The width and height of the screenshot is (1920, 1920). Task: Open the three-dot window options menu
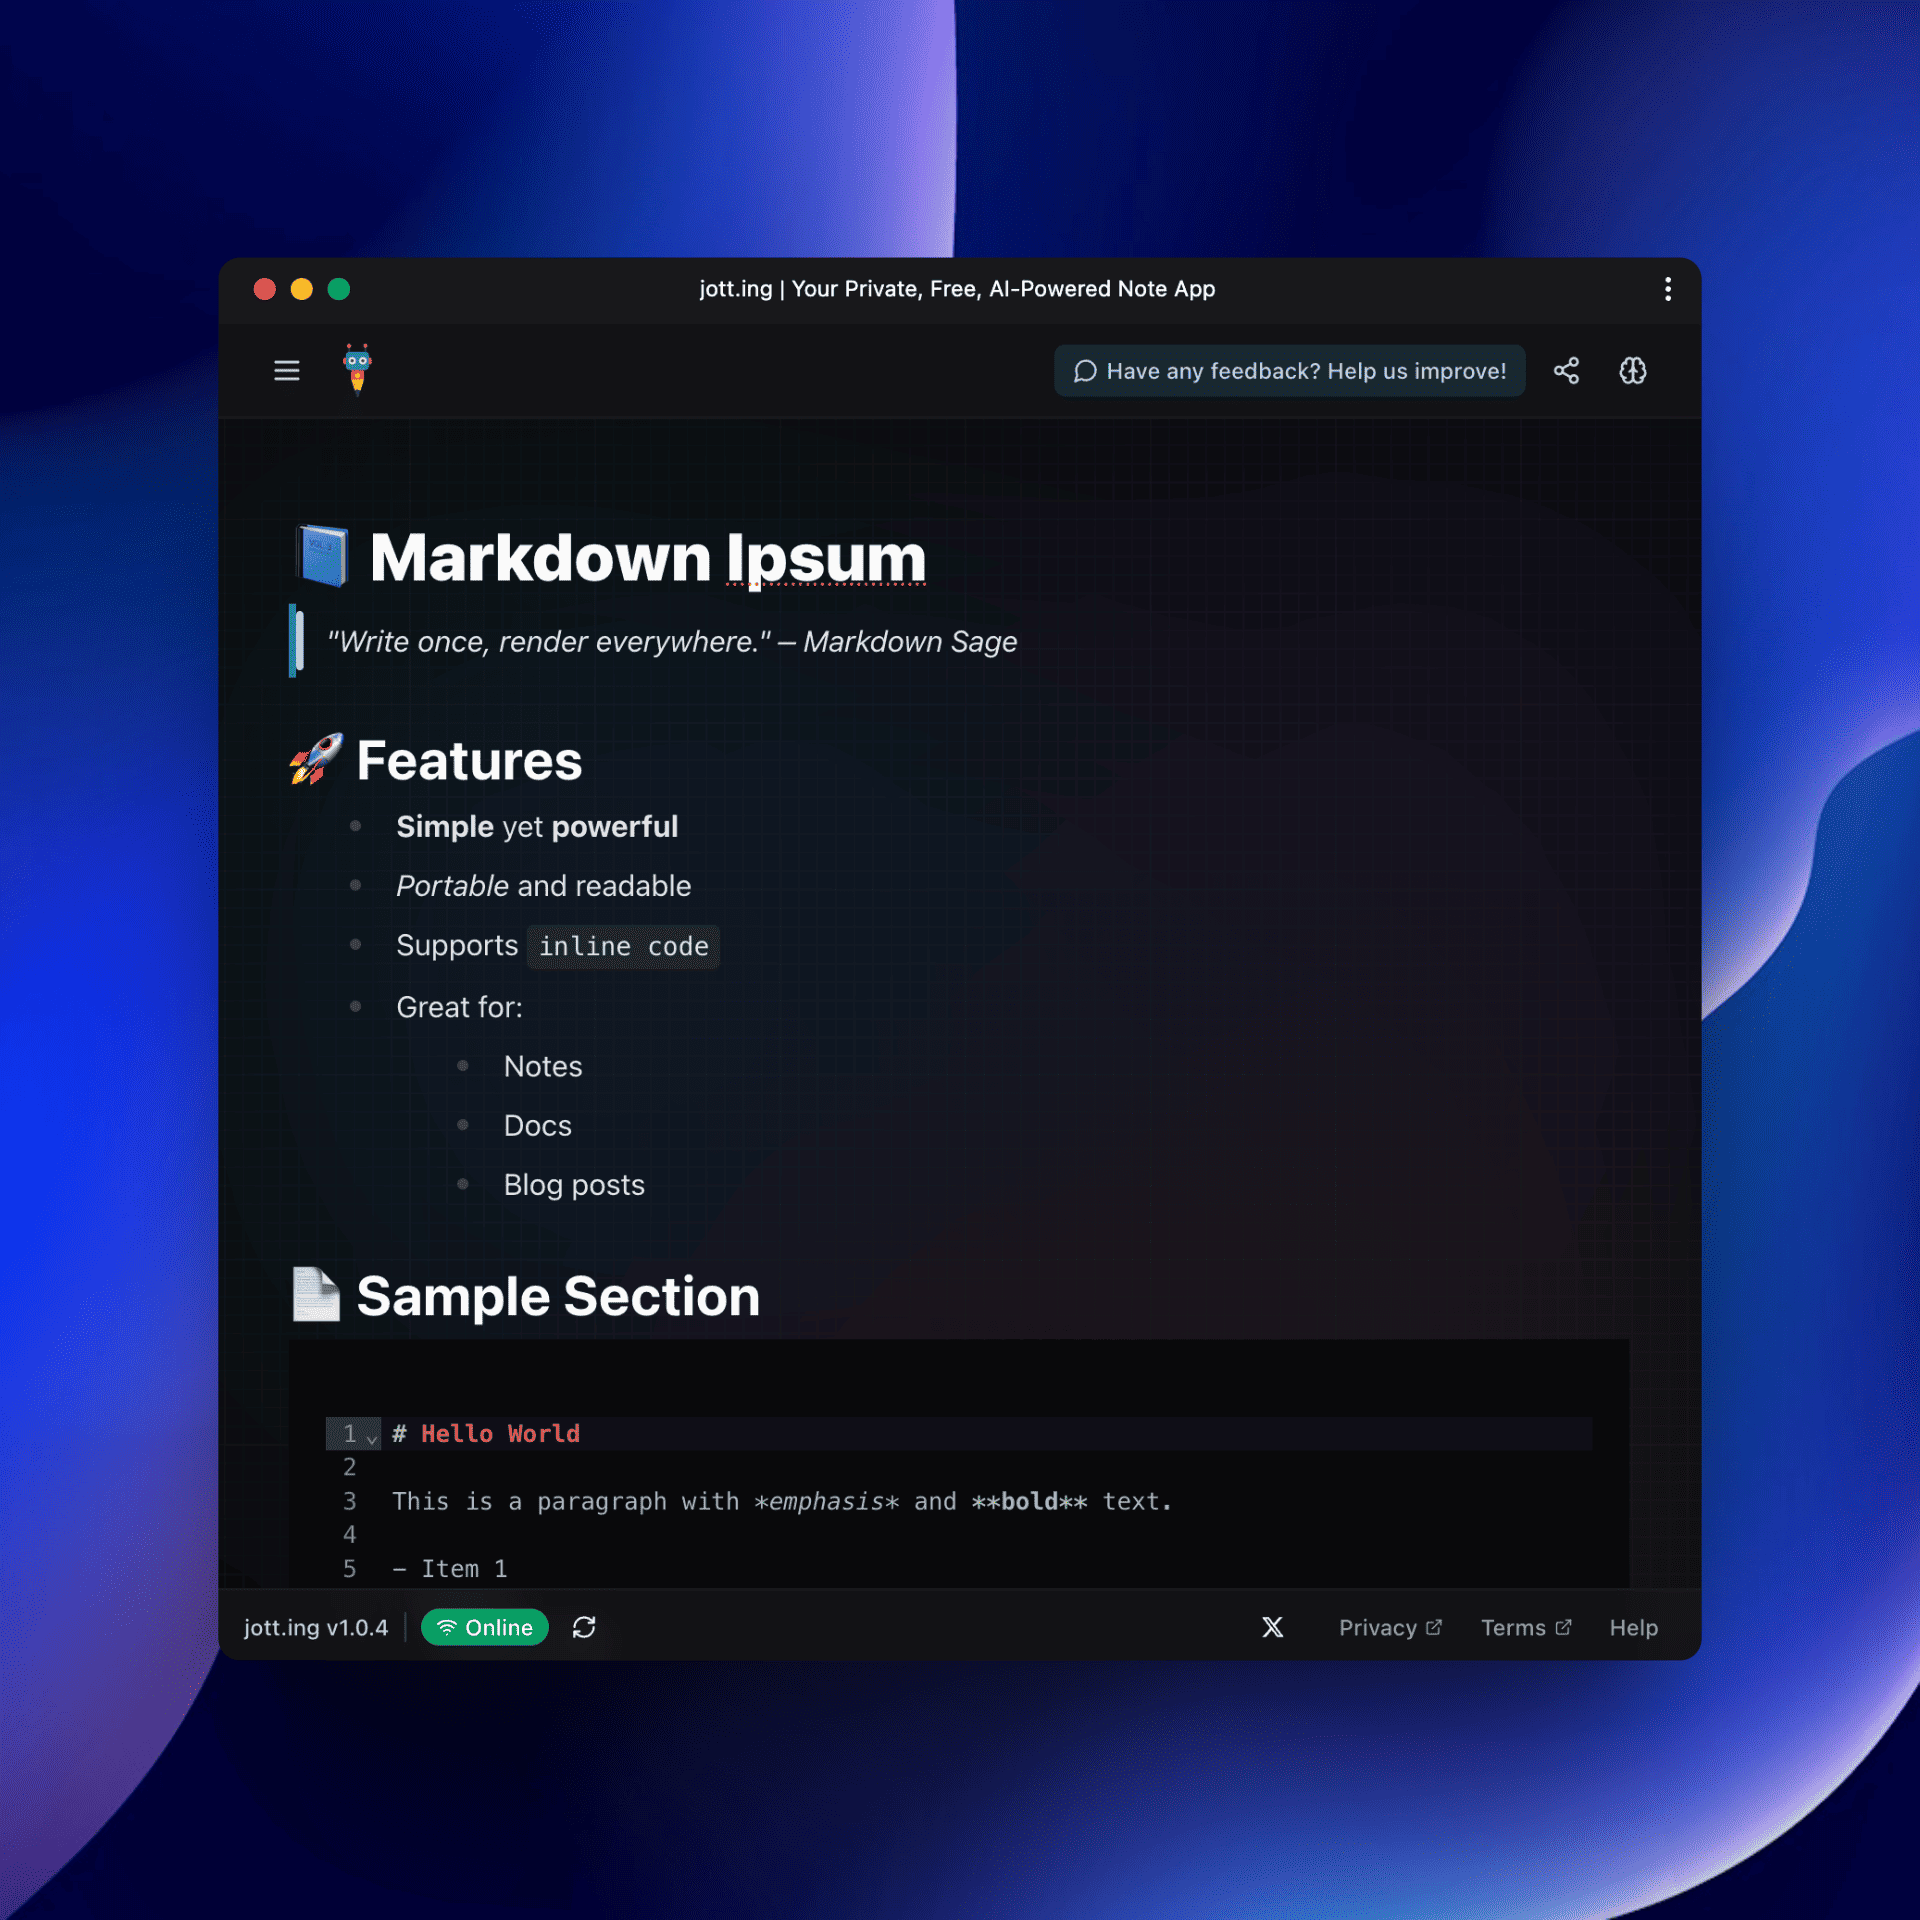[x=1668, y=289]
